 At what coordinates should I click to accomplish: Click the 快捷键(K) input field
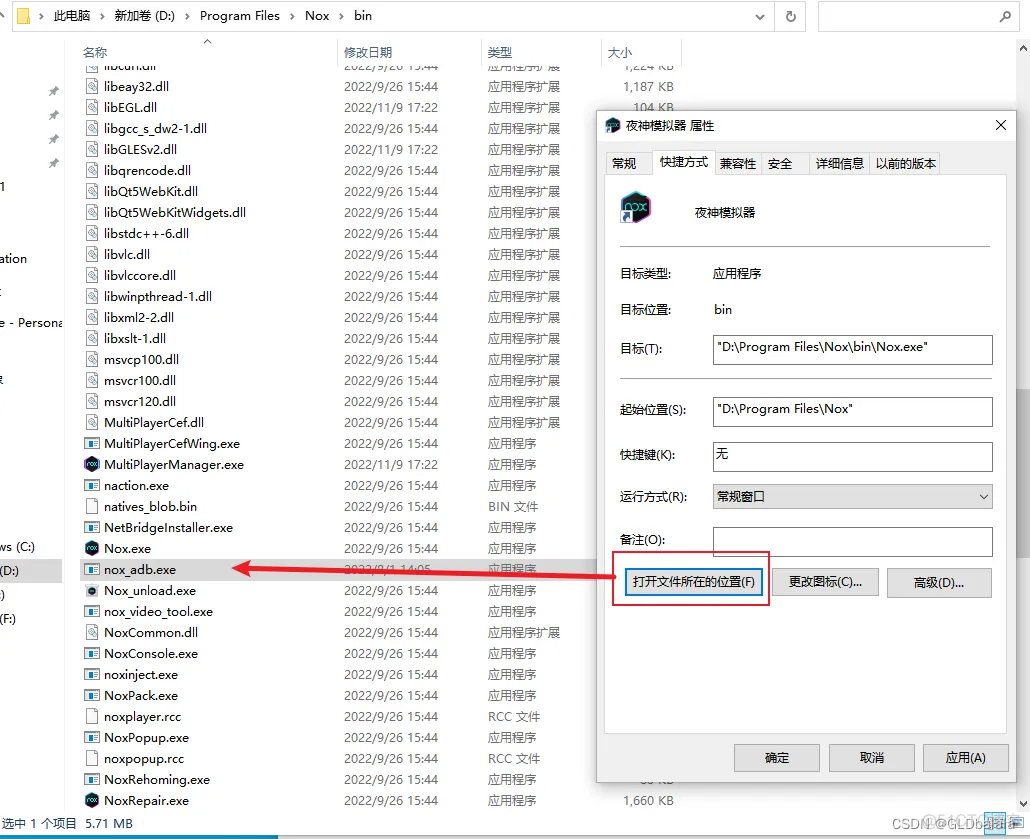[852, 457]
